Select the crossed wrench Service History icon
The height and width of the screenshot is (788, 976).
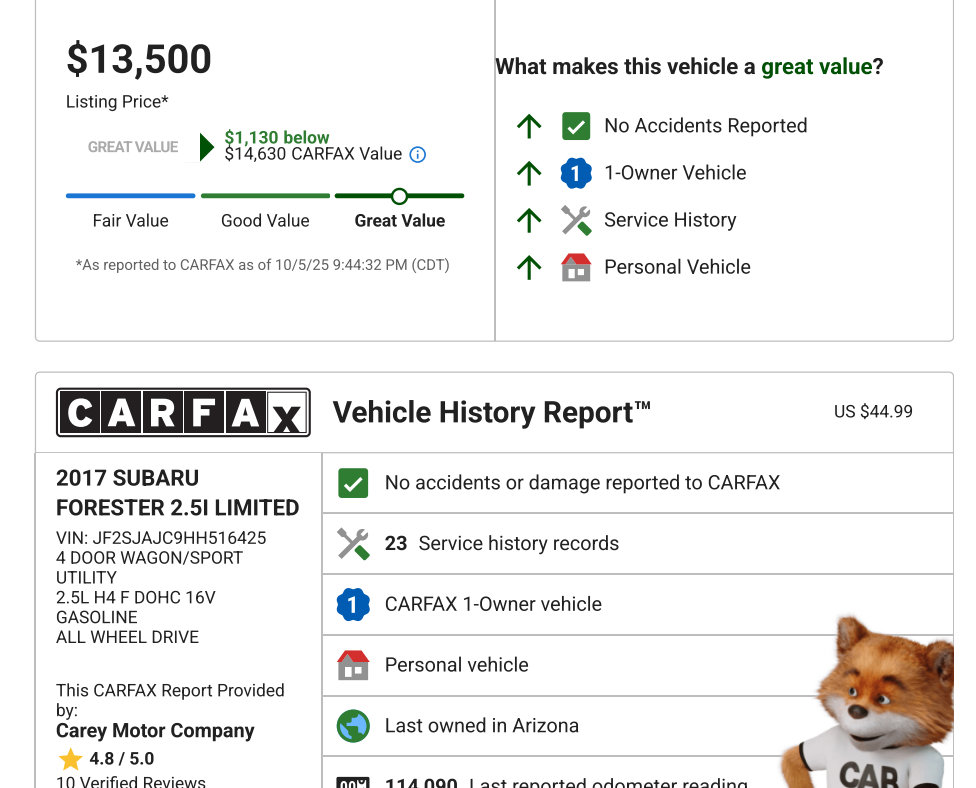(576, 219)
